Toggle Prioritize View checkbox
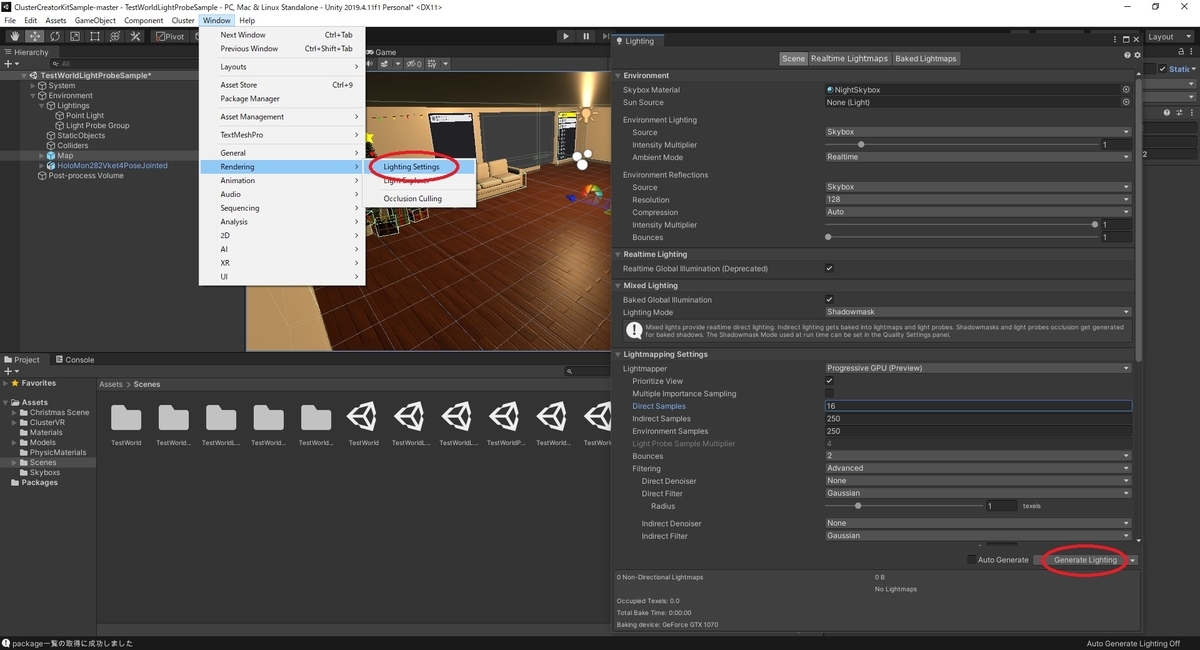Screen dimensions: 1200x650 point(829,381)
